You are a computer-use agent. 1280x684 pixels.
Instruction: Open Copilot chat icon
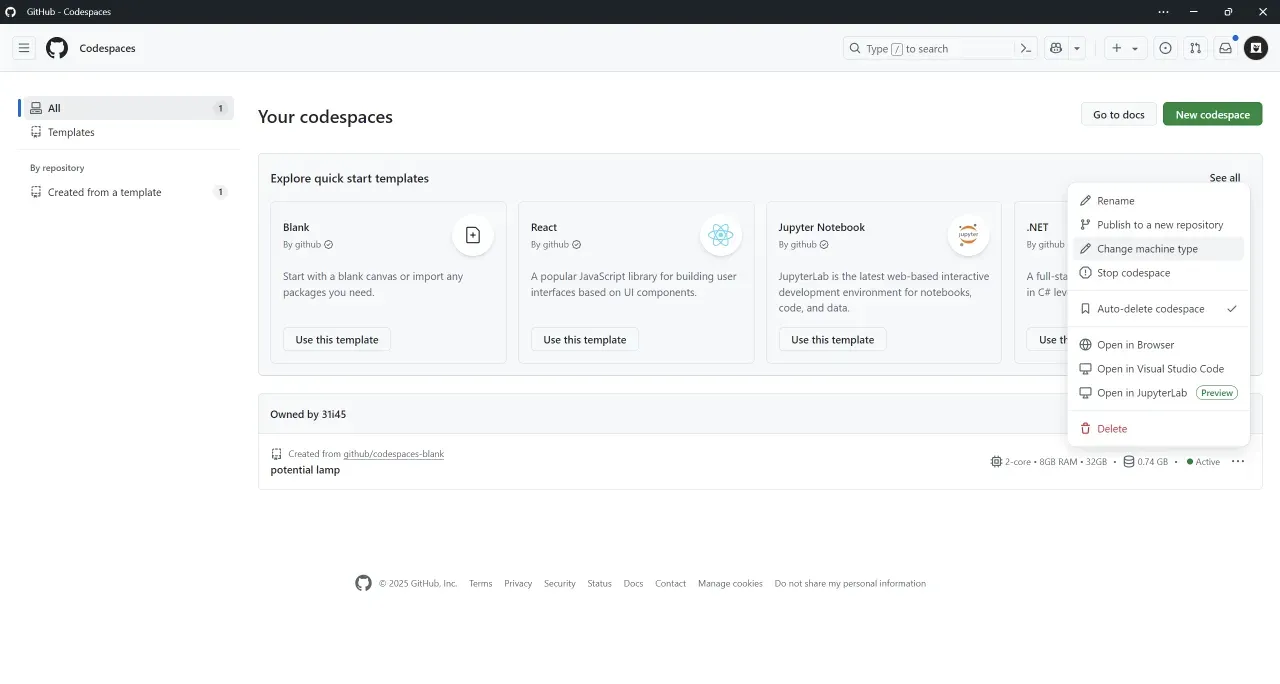pyautogui.click(x=1056, y=48)
